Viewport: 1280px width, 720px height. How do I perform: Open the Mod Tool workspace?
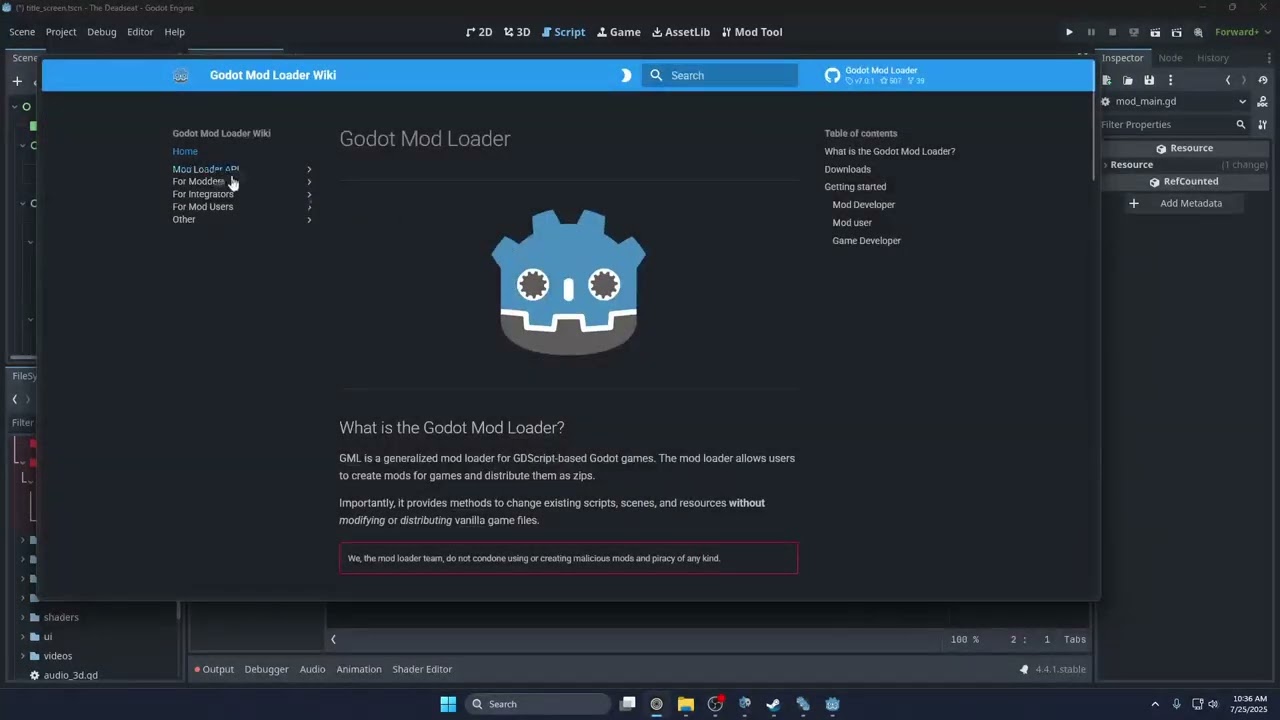point(752,32)
